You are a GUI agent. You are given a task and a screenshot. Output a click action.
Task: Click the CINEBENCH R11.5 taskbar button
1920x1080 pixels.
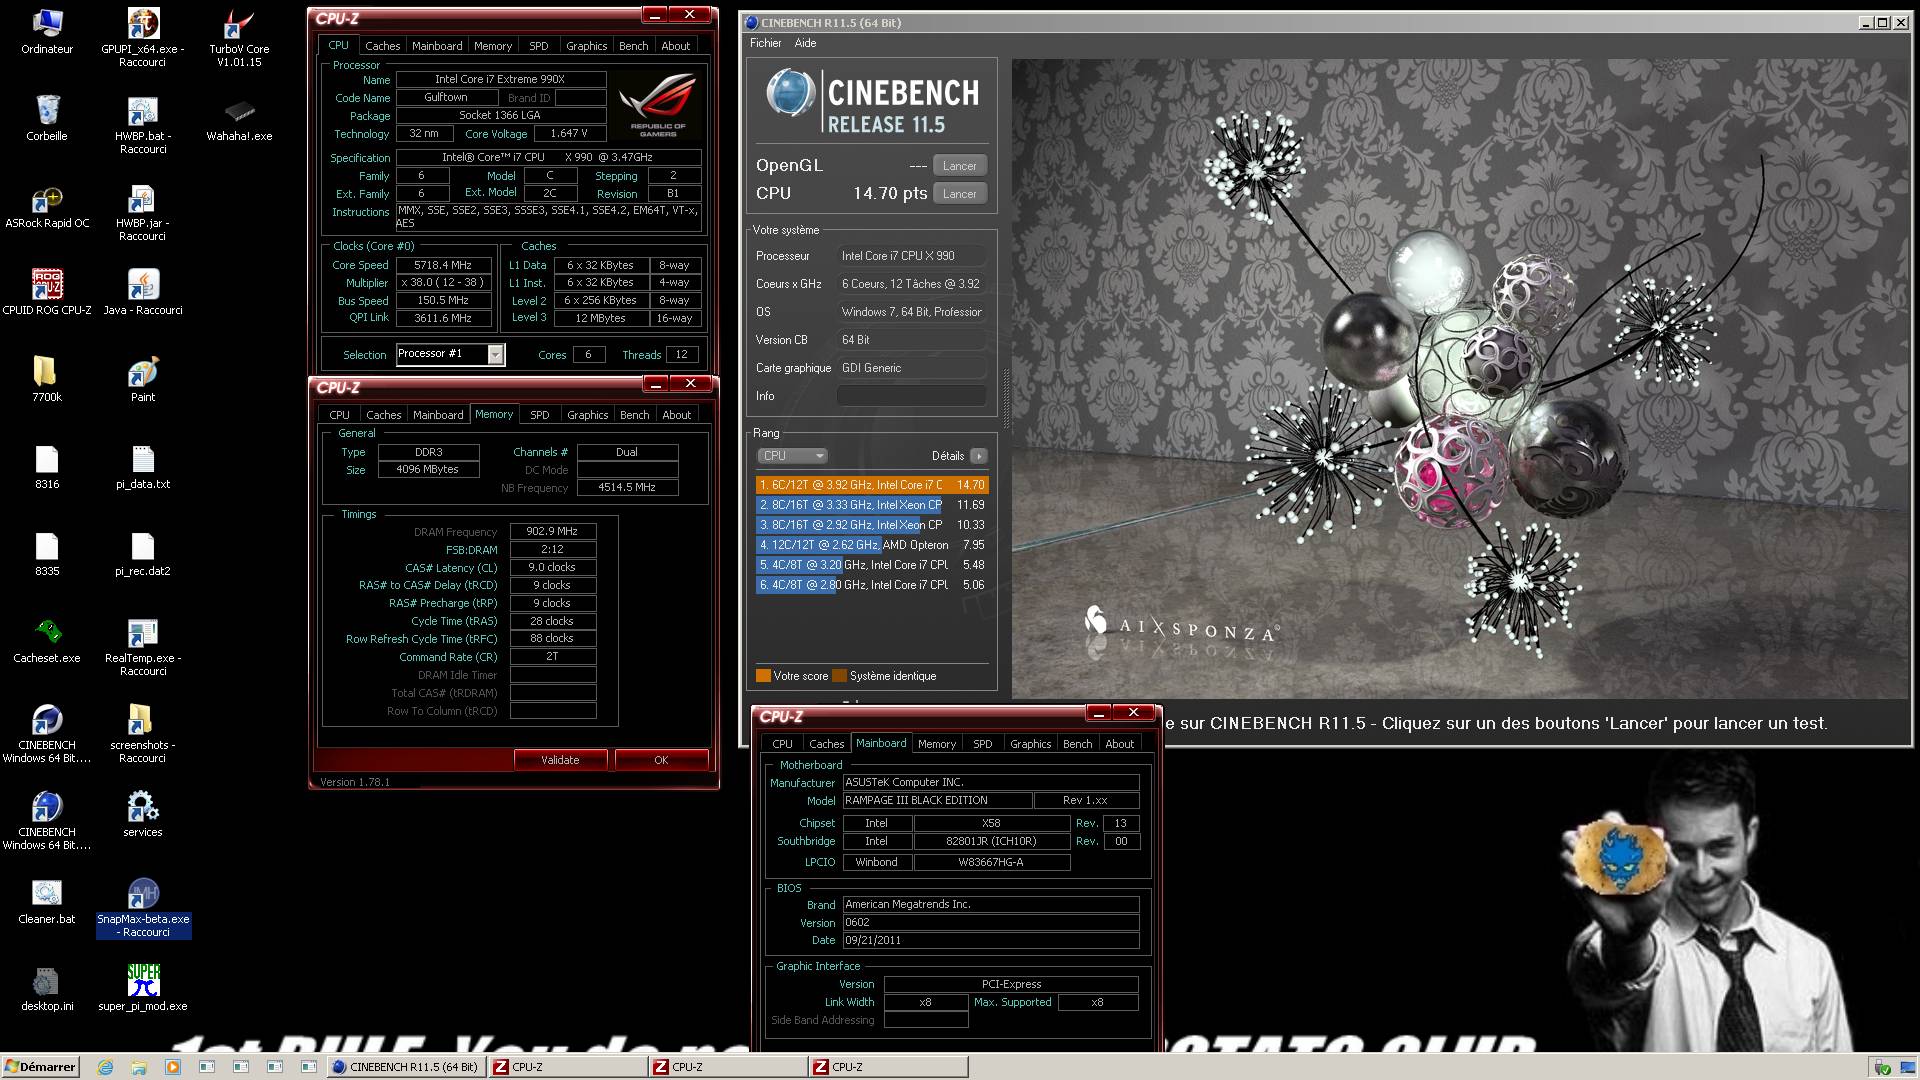pos(406,1067)
